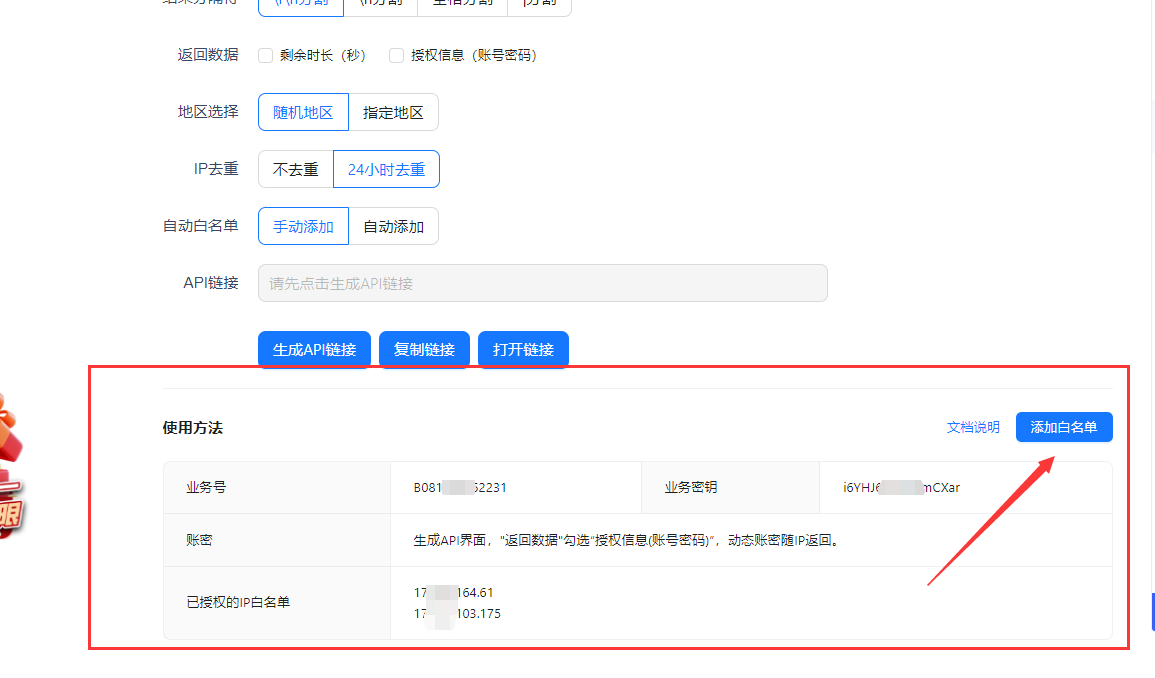Select the 24小时去重 option

point(386,170)
